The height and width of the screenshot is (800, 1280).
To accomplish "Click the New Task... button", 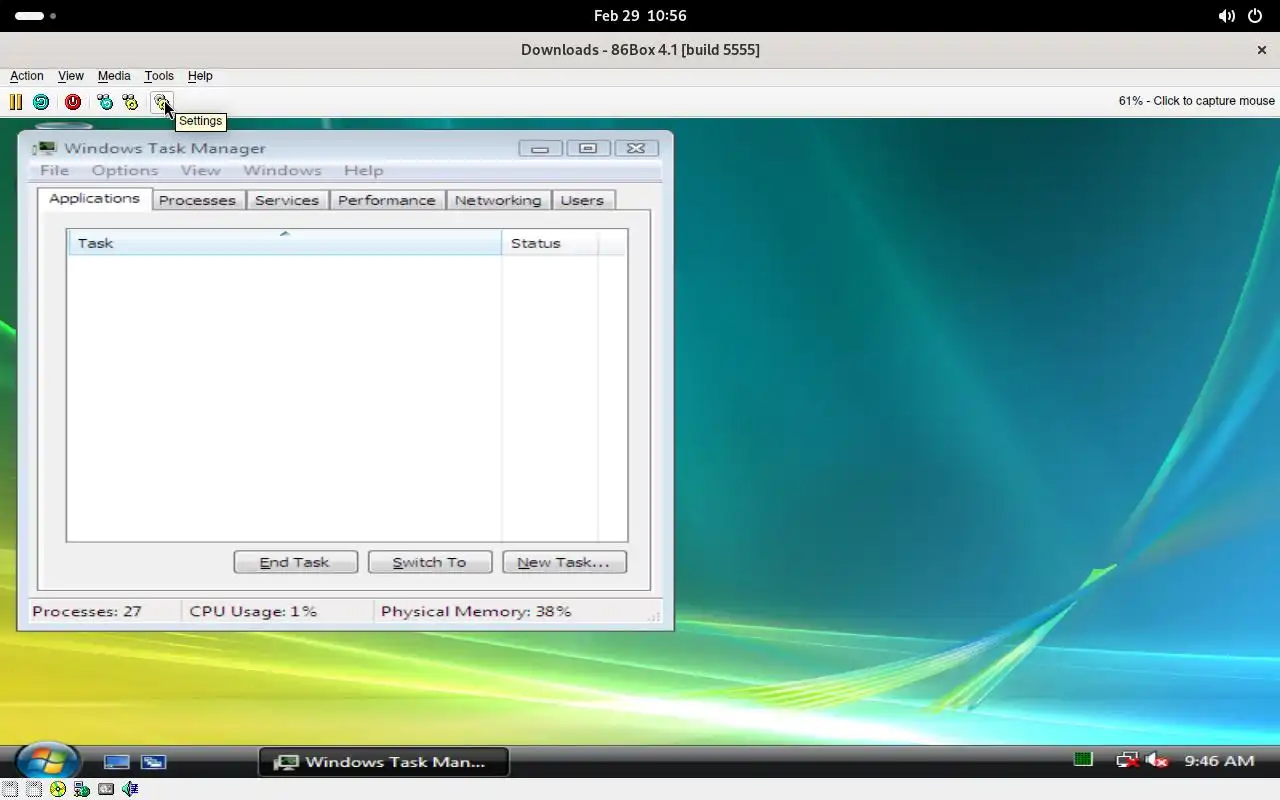I will point(564,562).
